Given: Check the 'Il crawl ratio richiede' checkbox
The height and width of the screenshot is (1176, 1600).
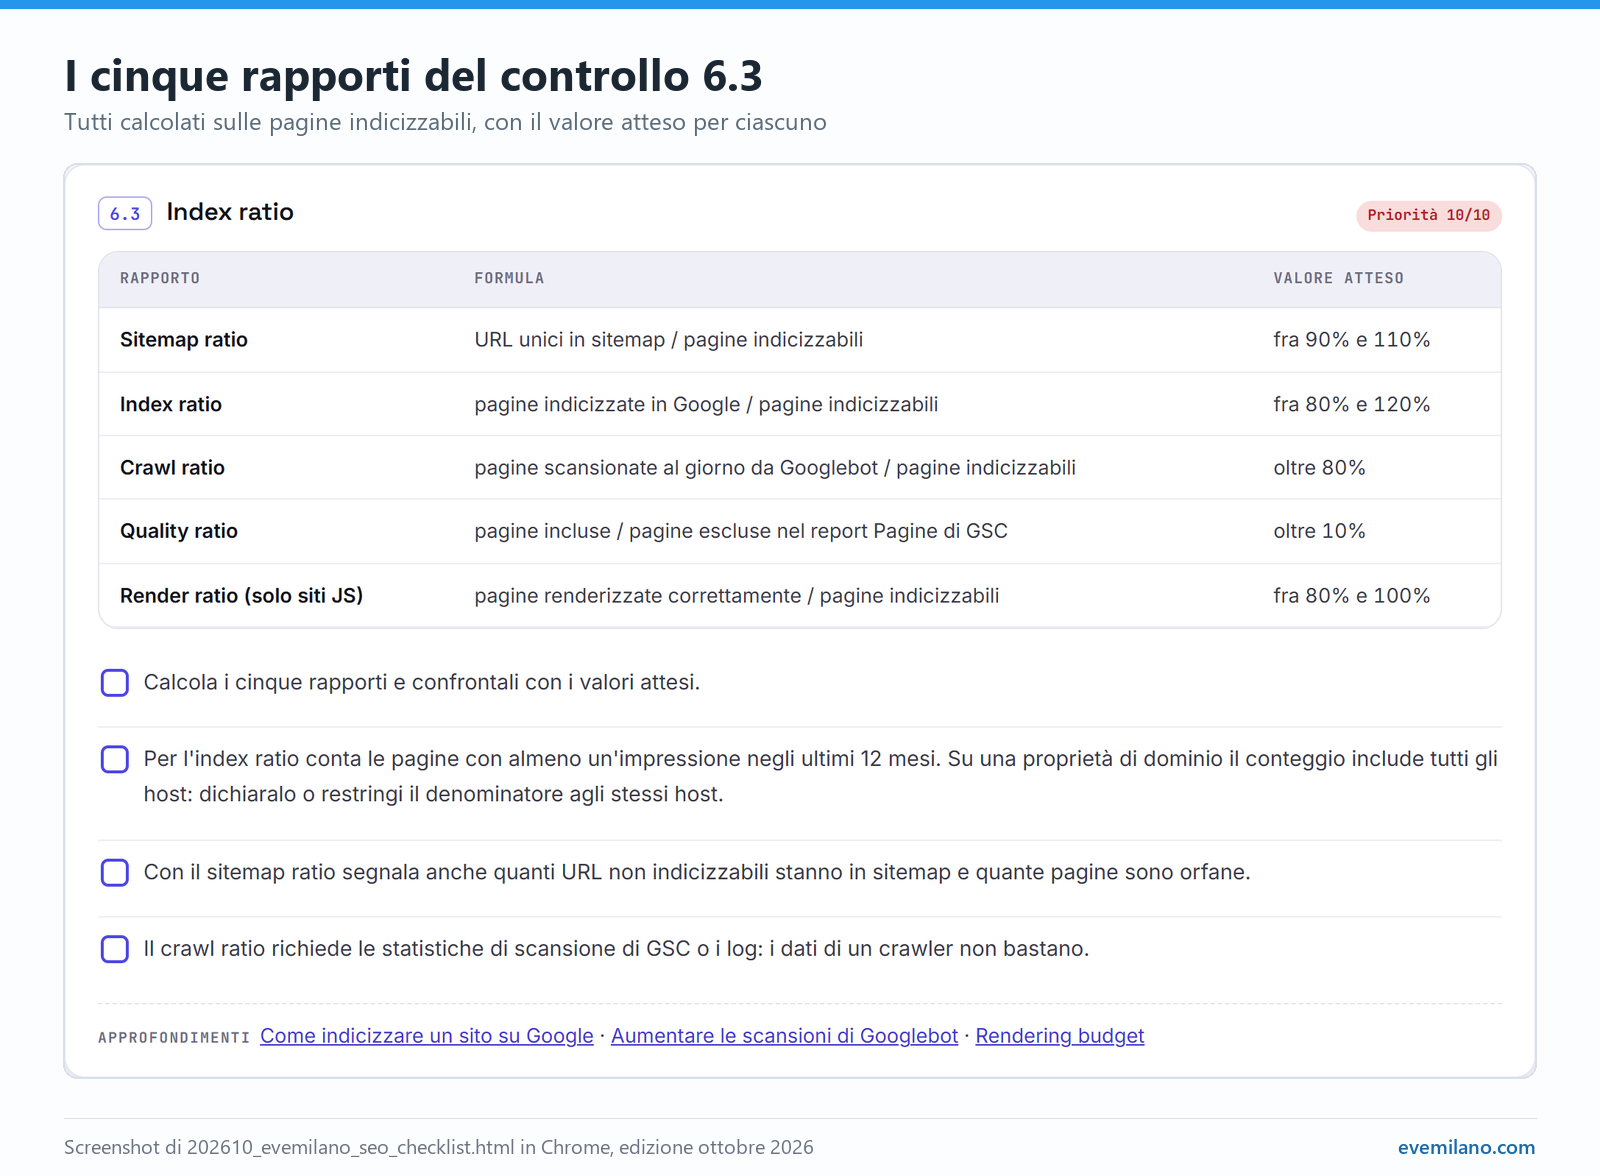Looking at the screenshot, I should pos(115,949).
